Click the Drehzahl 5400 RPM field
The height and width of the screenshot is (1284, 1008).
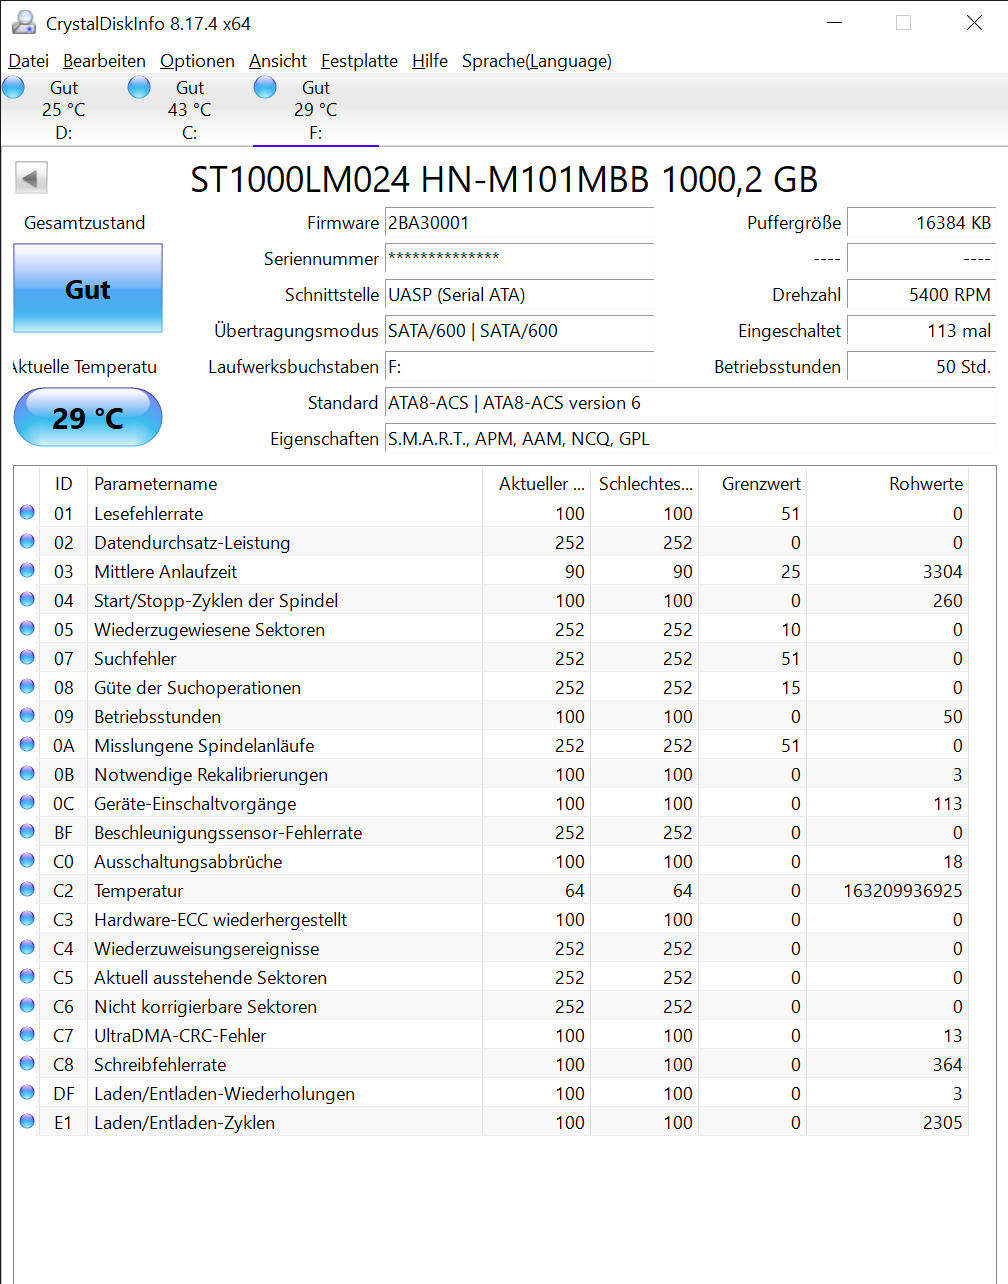point(921,295)
